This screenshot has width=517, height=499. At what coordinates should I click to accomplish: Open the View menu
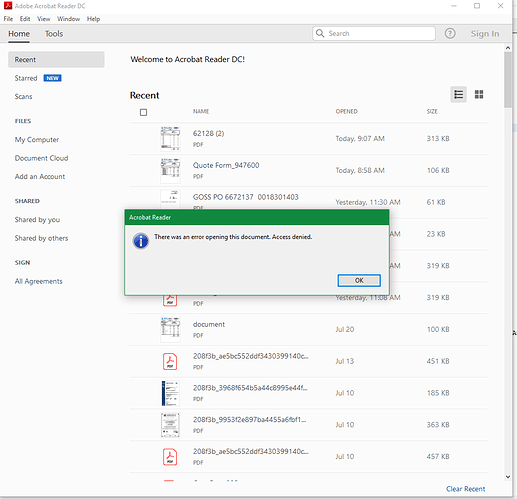click(44, 19)
